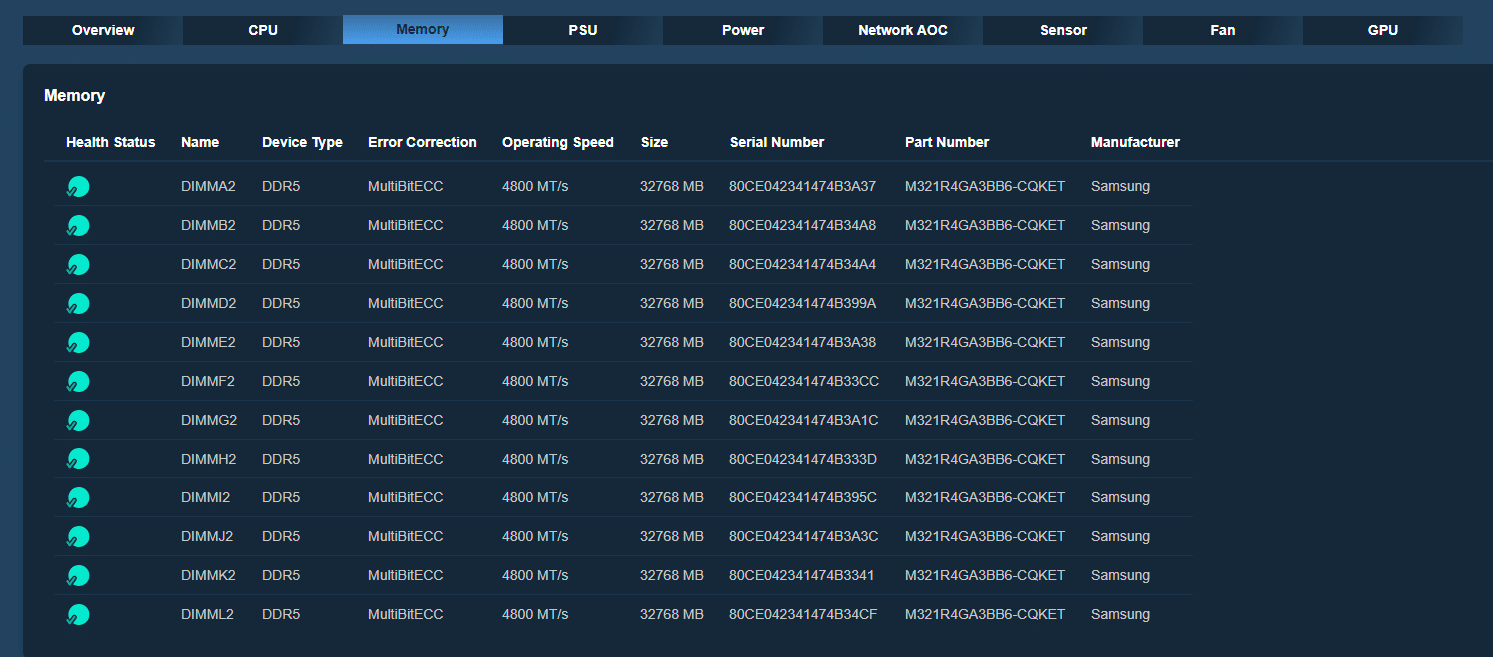
Task: Click the Name column header
Action: pos(200,142)
